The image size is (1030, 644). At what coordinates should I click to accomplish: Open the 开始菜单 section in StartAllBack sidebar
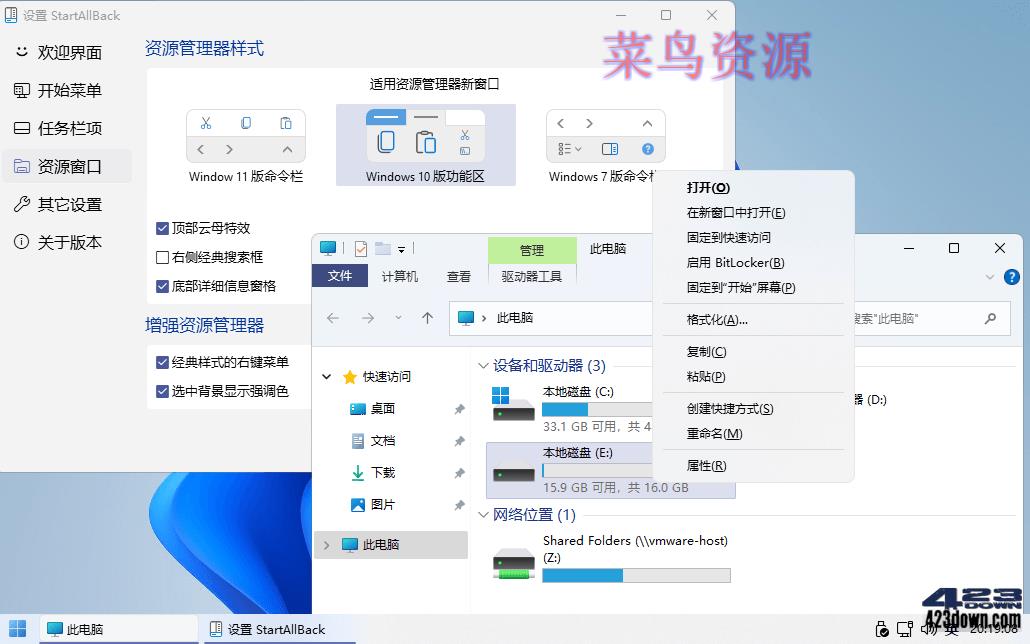[x=70, y=90]
